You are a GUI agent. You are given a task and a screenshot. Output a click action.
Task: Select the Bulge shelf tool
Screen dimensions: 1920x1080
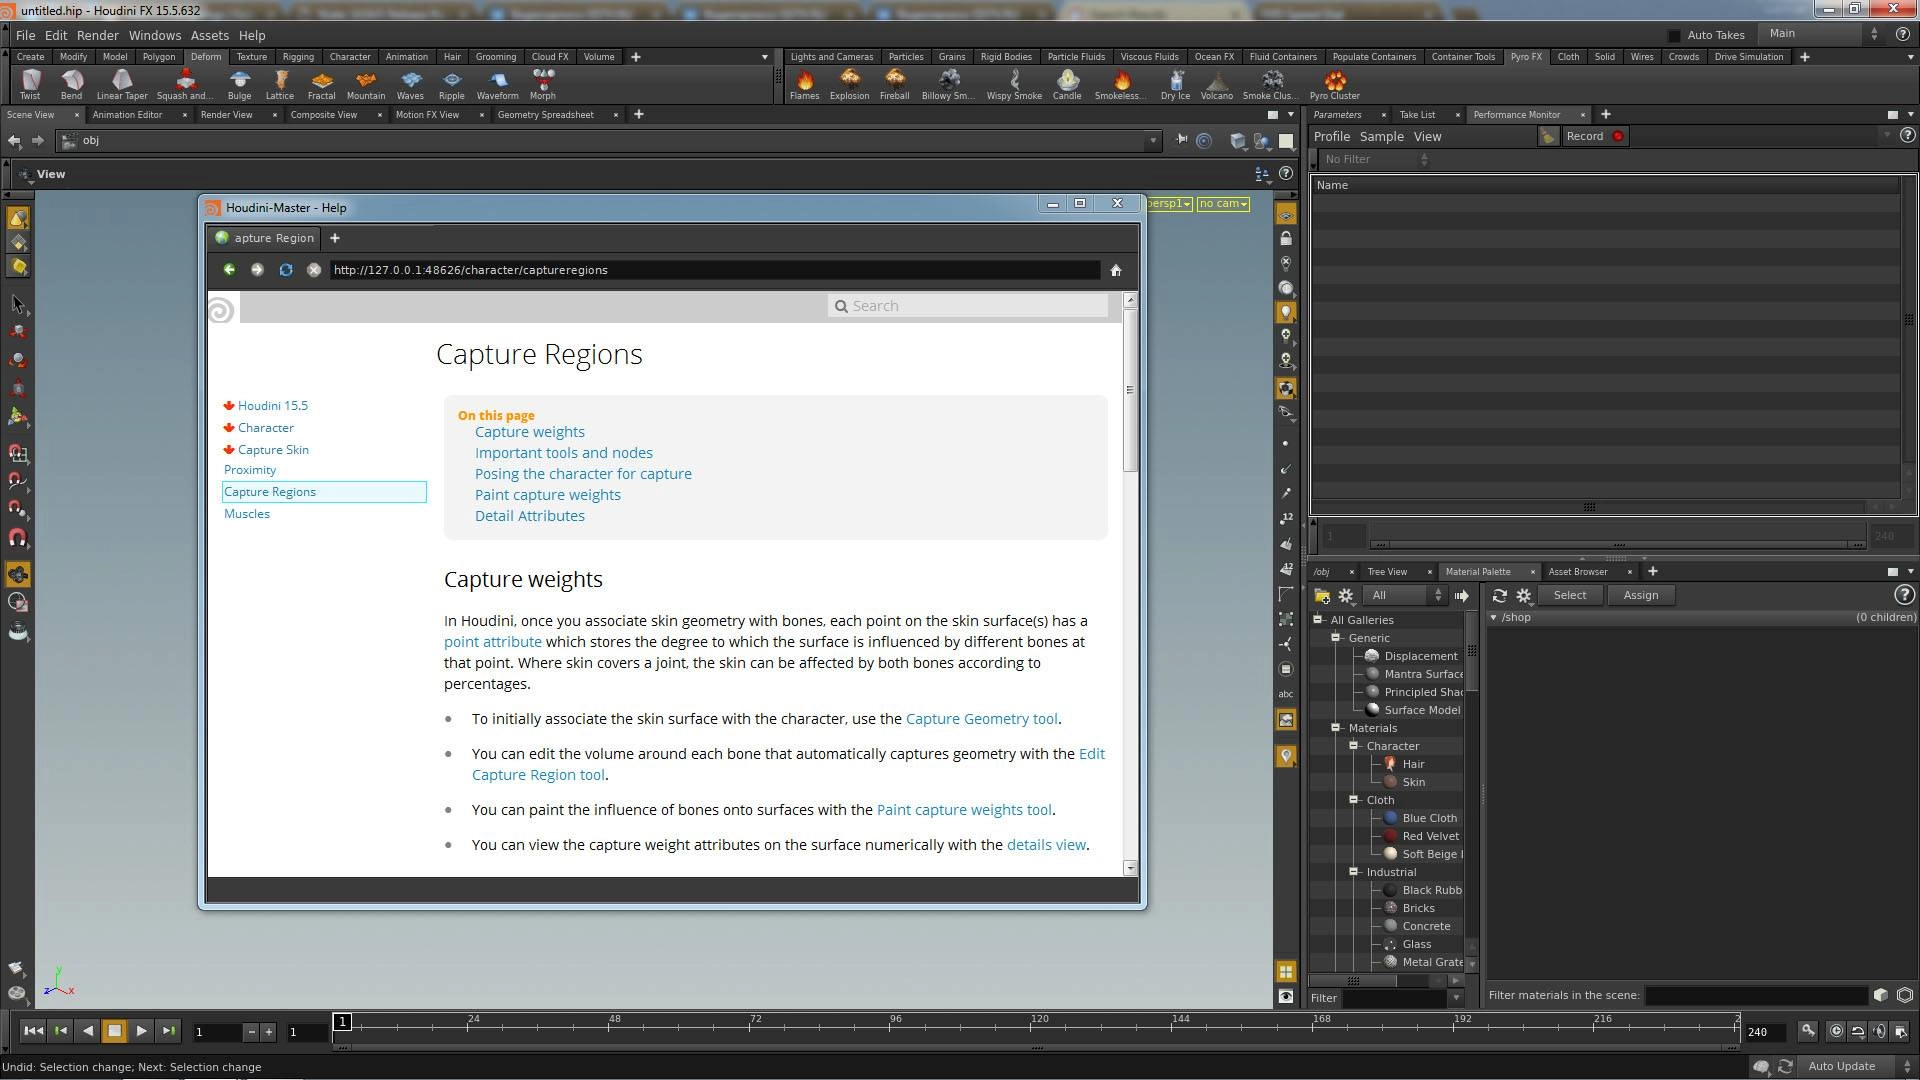239,84
